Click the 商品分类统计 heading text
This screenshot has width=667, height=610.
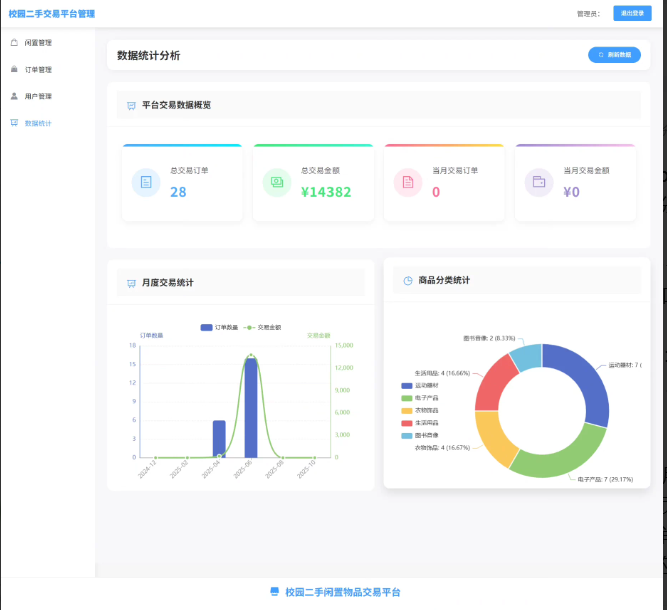444,280
